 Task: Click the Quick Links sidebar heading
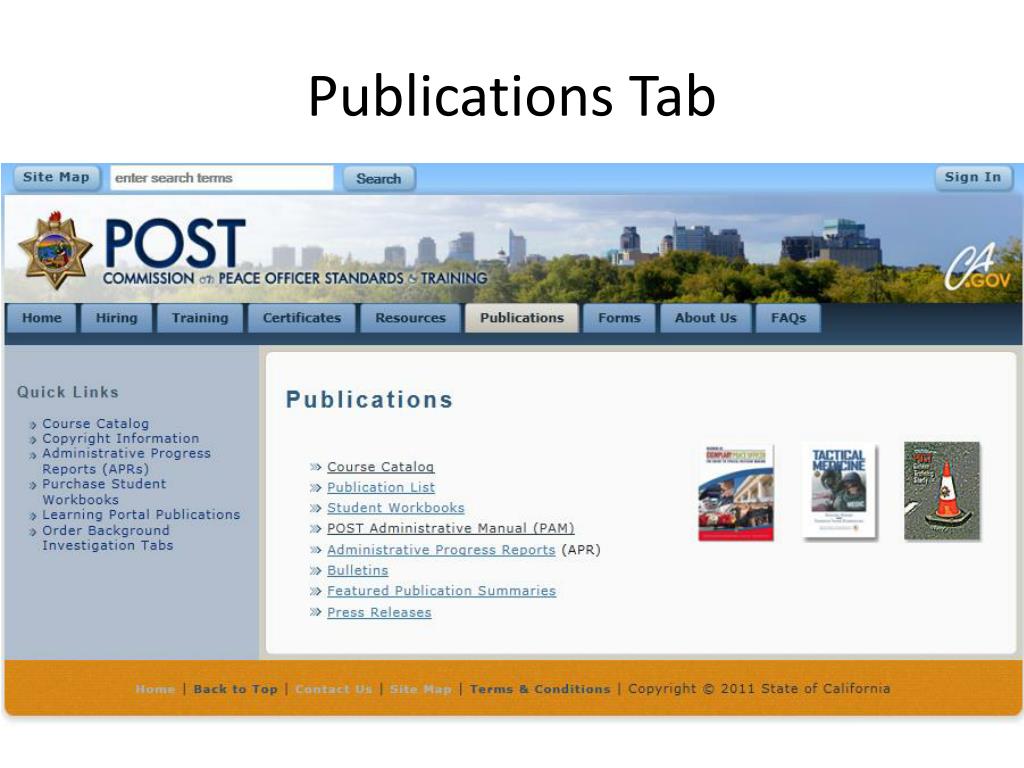pos(68,392)
